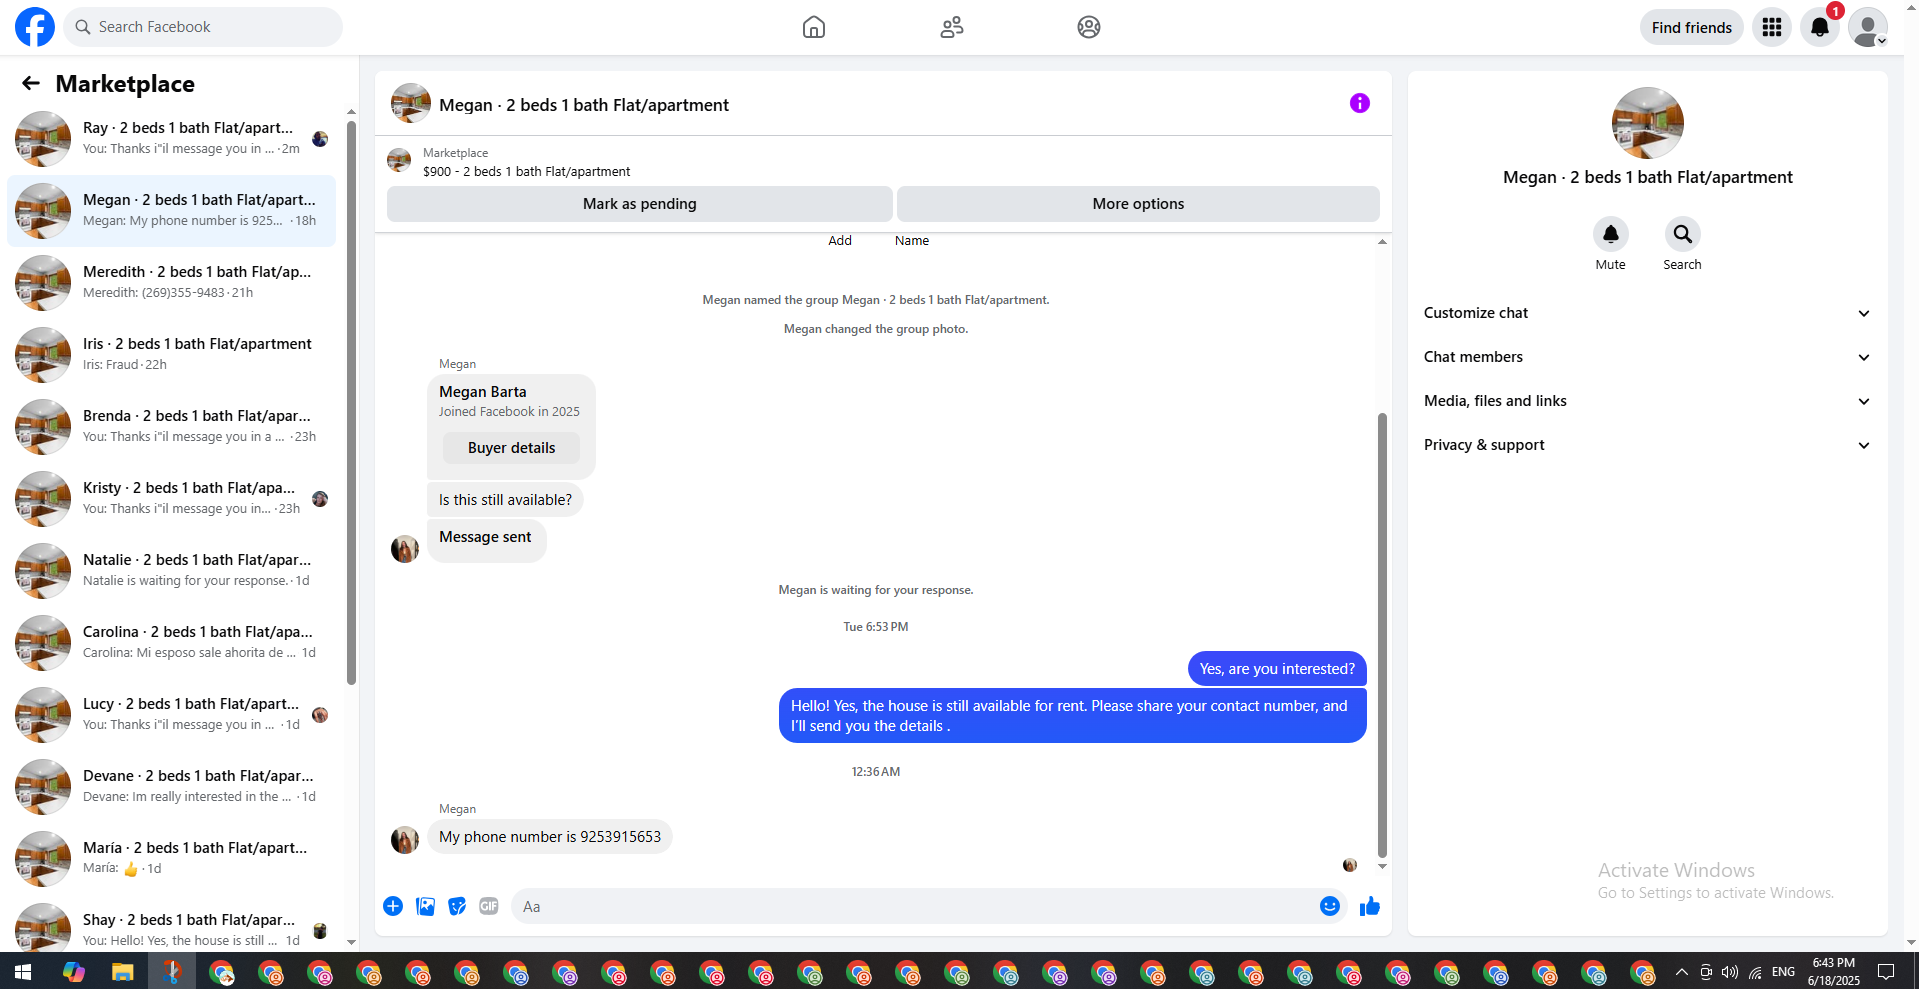
Task: Open the Groups icon in the top navigation
Action: tap(1089, 27)
